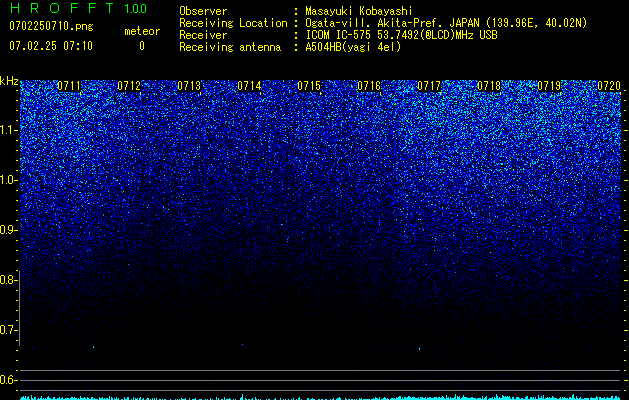Click the 0714 time marker

tap(249, 86)
